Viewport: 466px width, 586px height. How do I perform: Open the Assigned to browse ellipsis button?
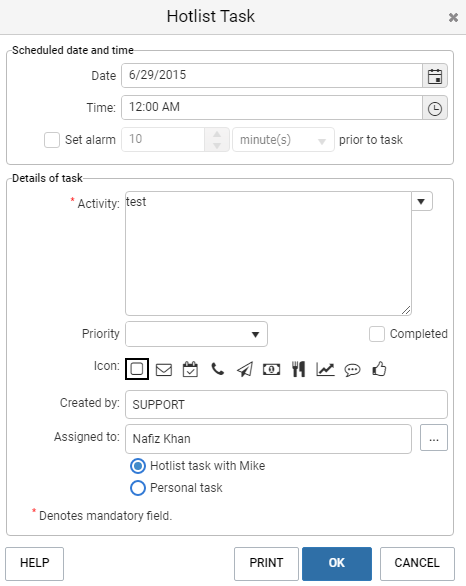pyautogui.click(x=433, y=438)
